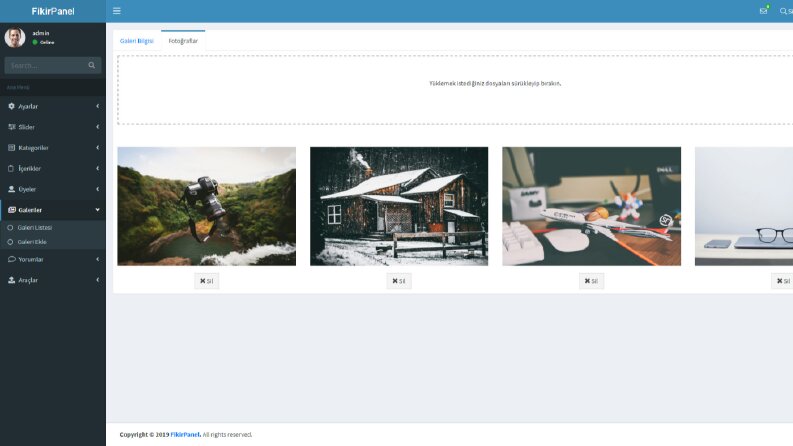Image resolution: width=793 pixels, height=446 pixels.
Task: Click the Kategoriler menu label
Action: point(33,148)
